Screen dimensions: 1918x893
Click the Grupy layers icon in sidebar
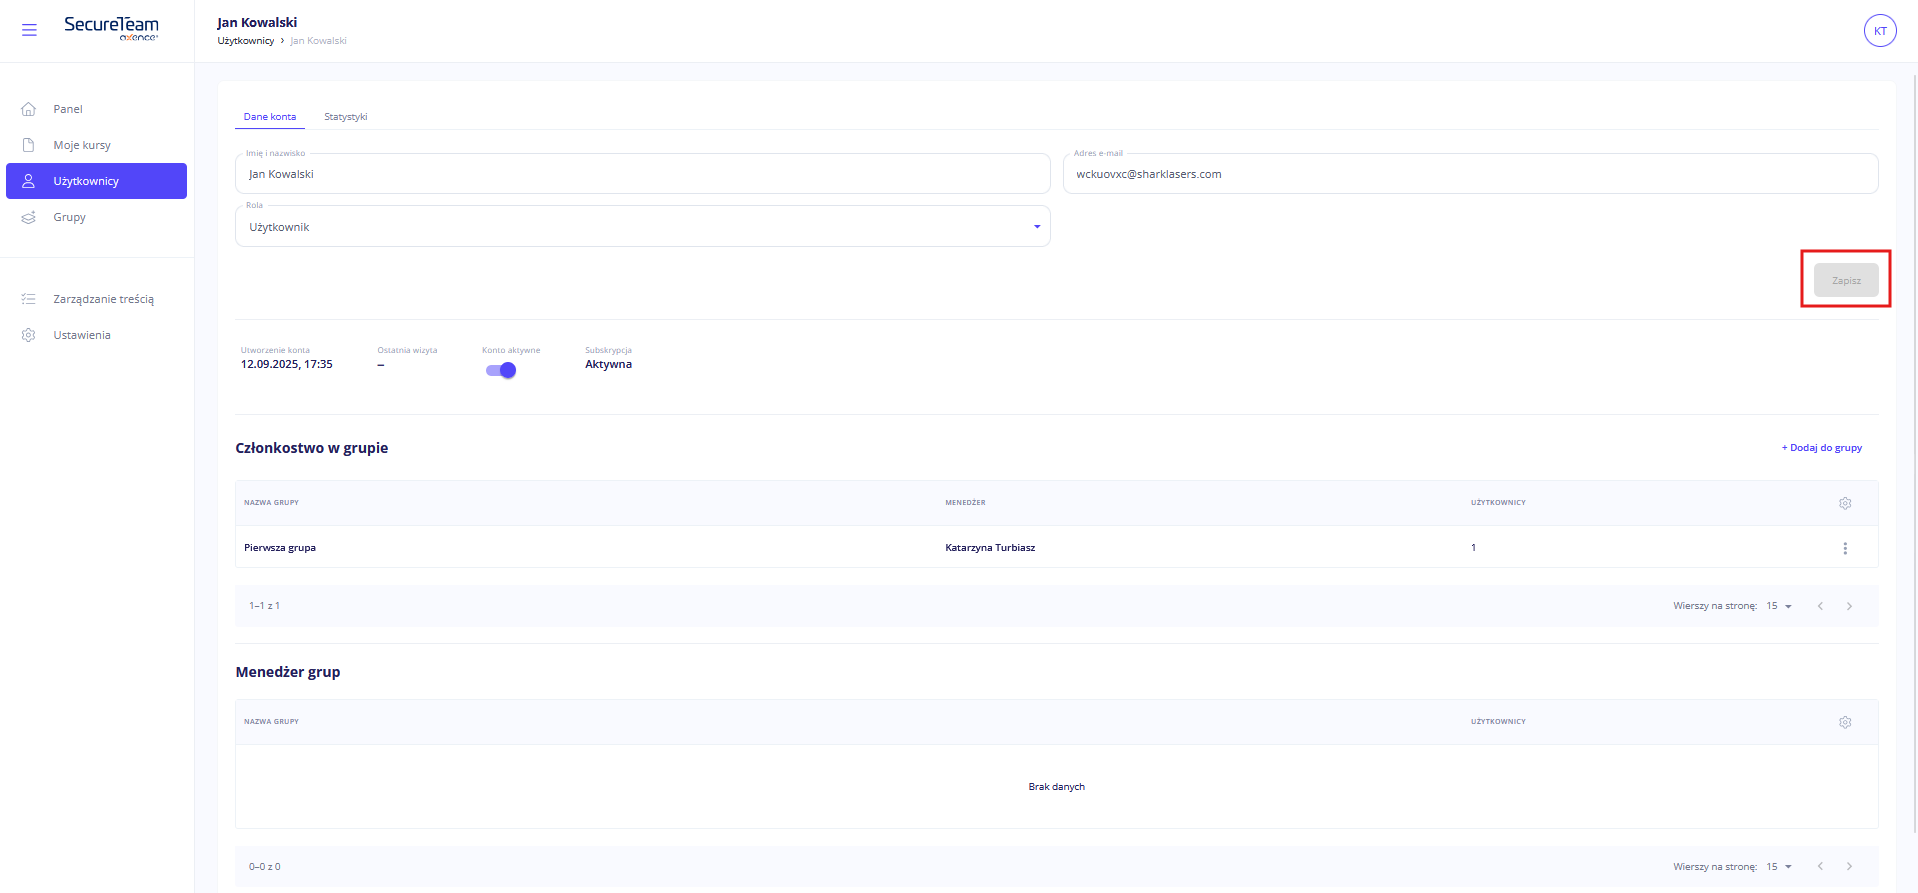click(x=29, y=217)
